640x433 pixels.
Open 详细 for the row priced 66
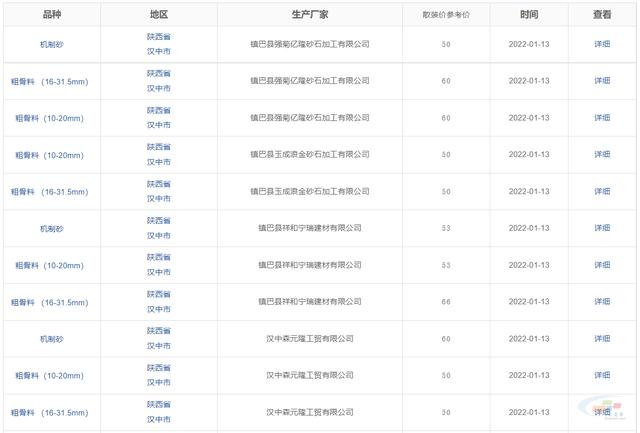602,302
